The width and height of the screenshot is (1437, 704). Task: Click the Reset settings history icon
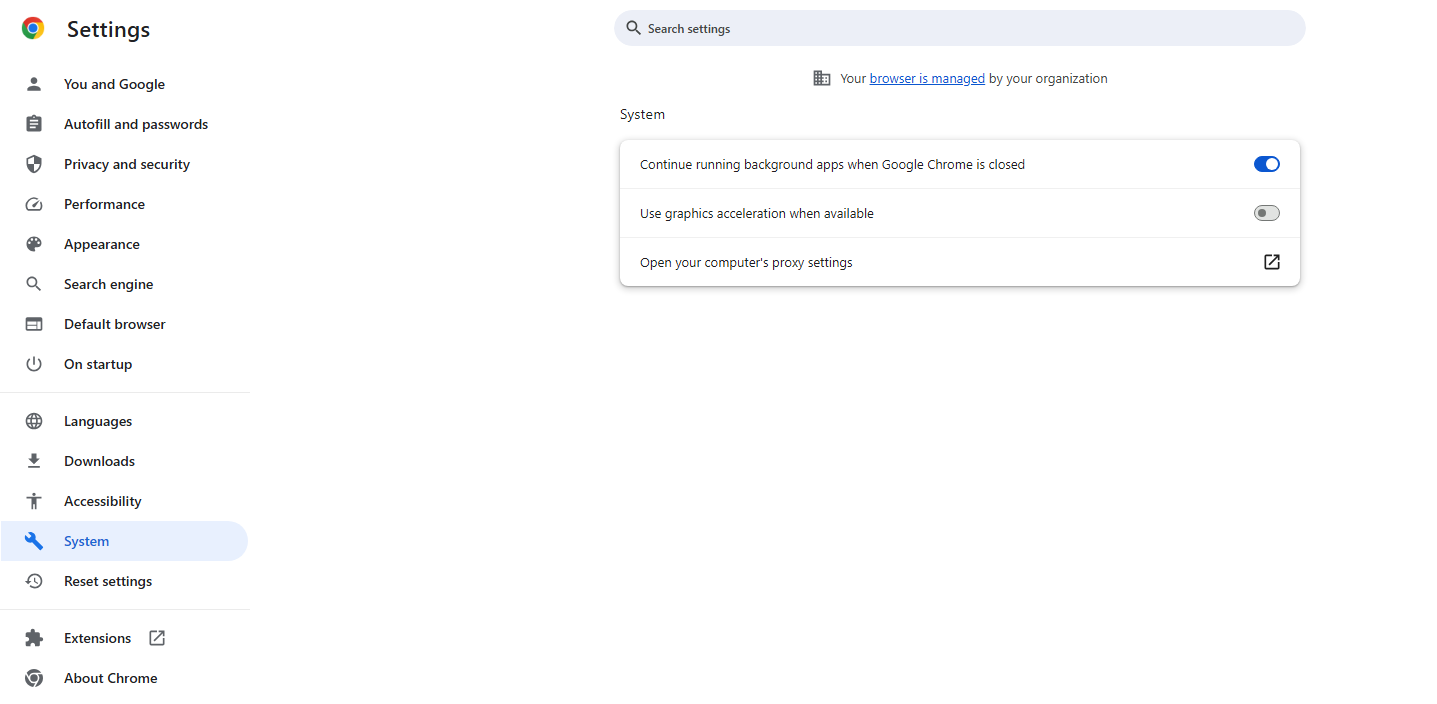(34, 581)
